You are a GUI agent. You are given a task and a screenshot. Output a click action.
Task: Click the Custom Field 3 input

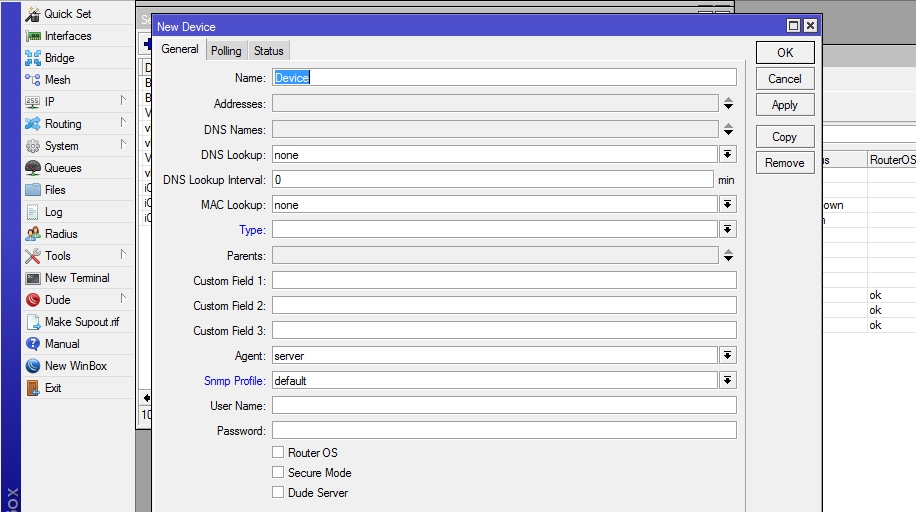point(504,330)
